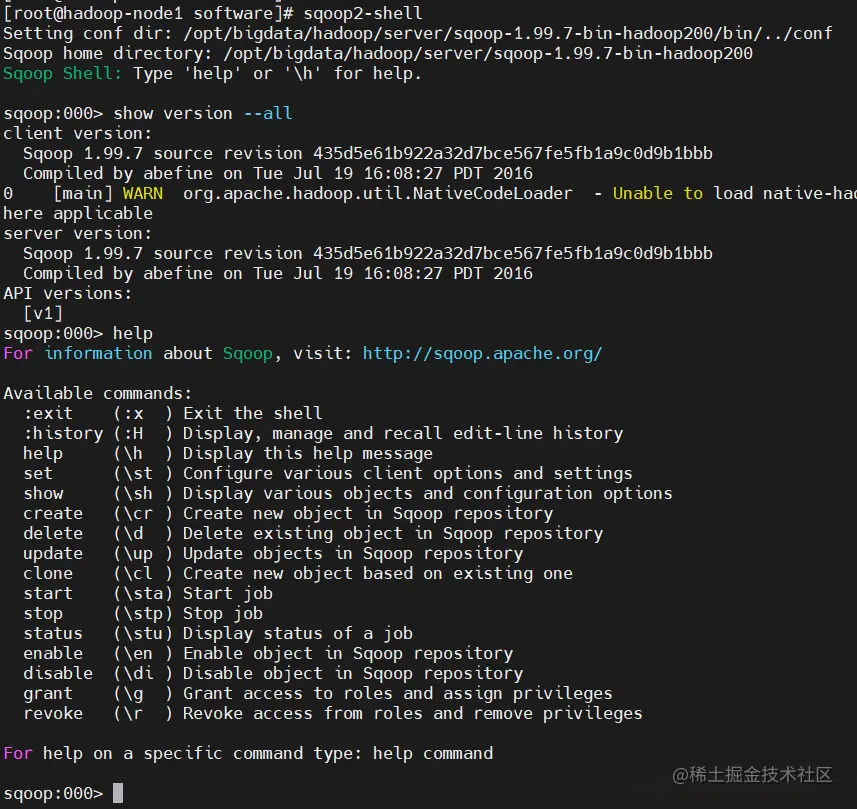Click the 'API versions:' line
The height and width of the screenshot is (809, 857).
[x=68, y=294]
